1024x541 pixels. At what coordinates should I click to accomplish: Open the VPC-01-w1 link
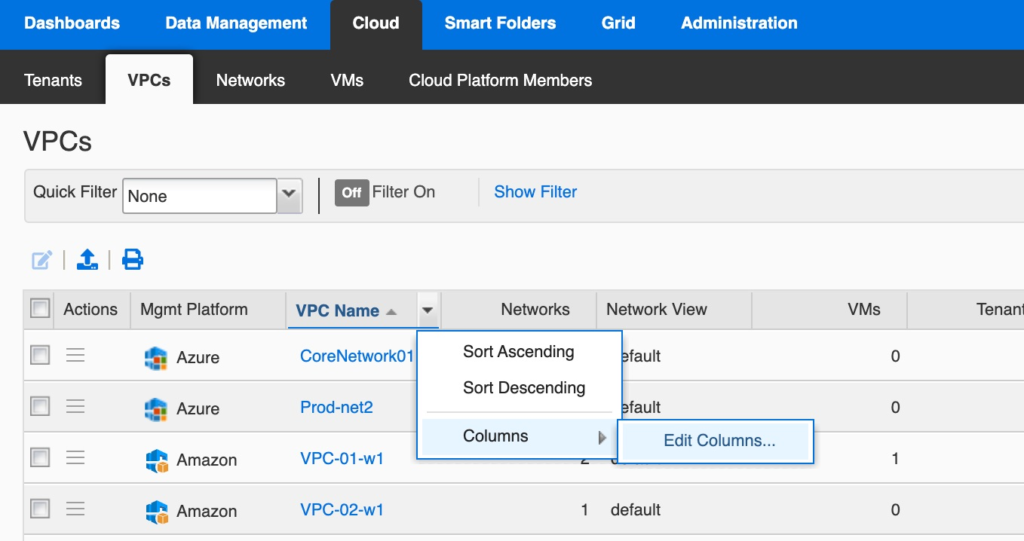(342, 459)
